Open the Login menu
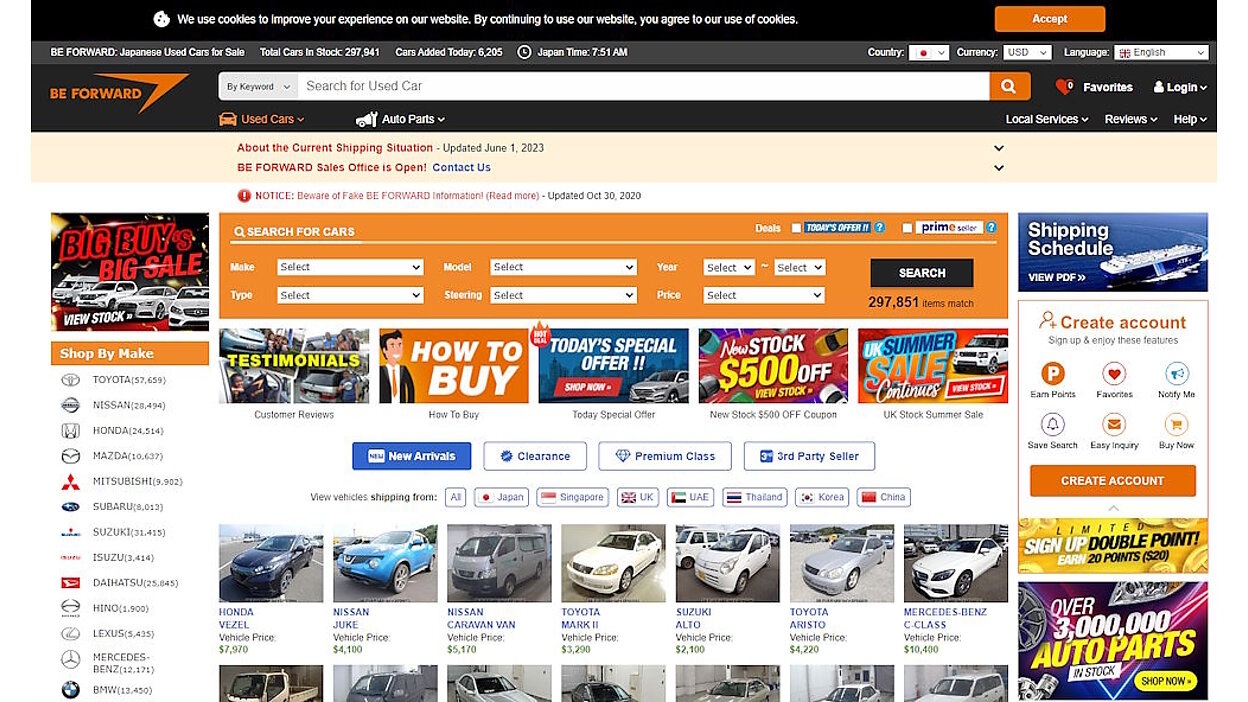The width and height of the screenshot is (1248, 702). [x=1180, y=87]
